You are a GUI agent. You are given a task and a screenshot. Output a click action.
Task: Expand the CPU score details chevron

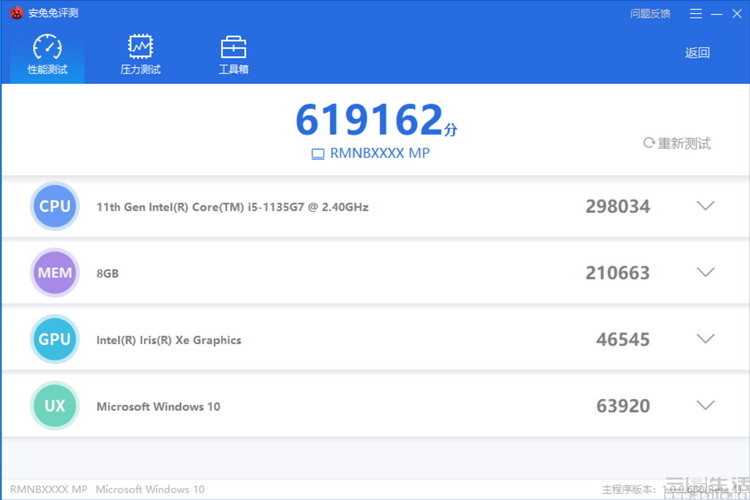point(706,206)
